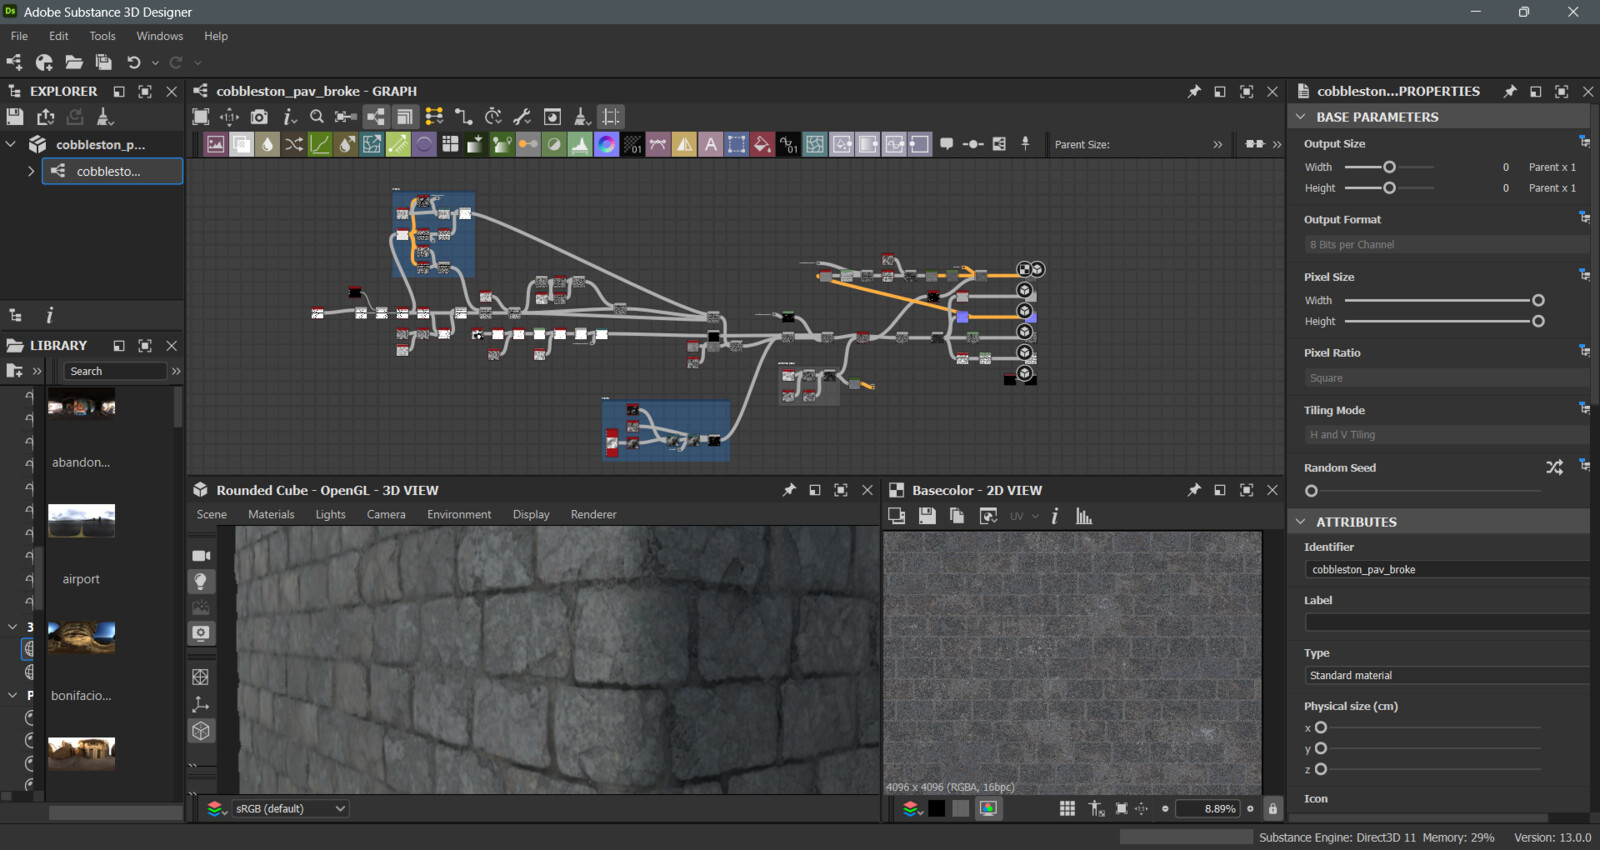This screenshot has height=850, width=1600.
Task: Click the open package folder icon
Action: pos(74,62)
